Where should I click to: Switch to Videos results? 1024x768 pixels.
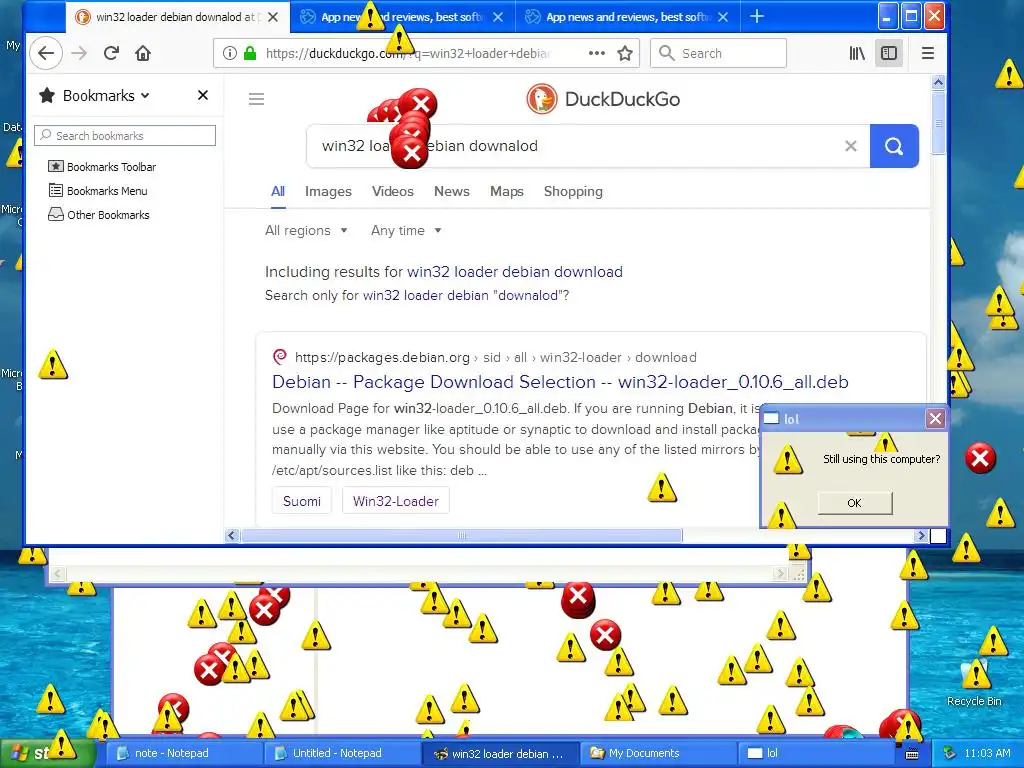tap(392, 191)
